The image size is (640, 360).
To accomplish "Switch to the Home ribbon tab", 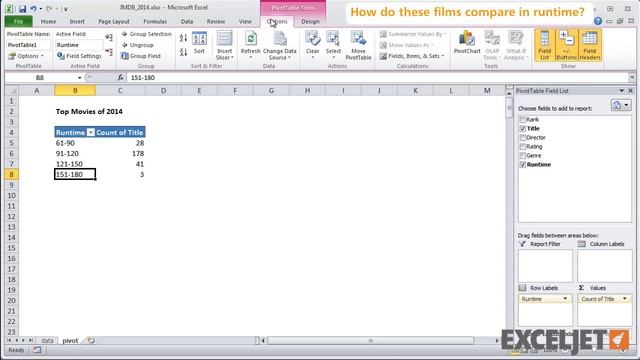I will pyautogui.click(x=48, y=21).
